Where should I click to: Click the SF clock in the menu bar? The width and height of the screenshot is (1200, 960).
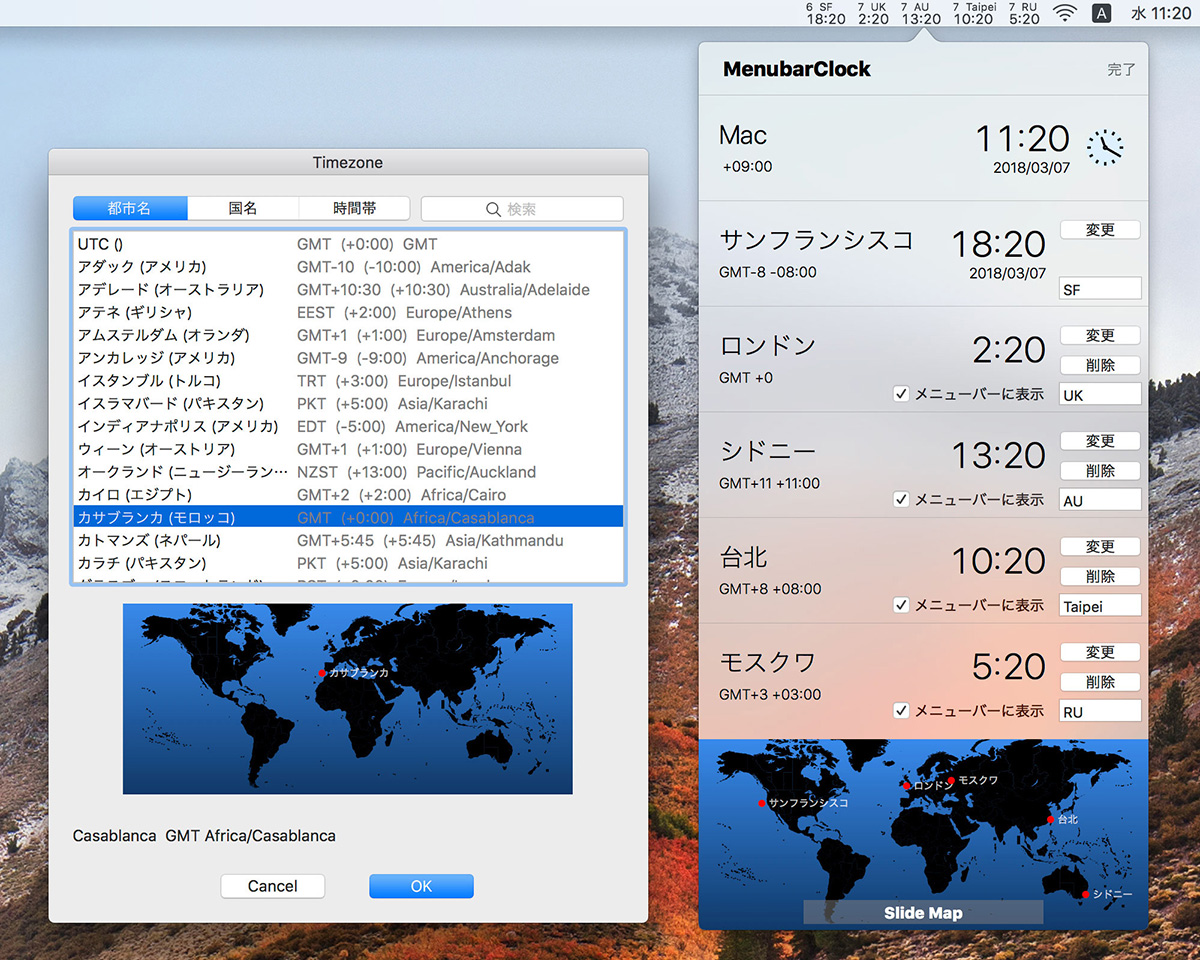(825, 13)
